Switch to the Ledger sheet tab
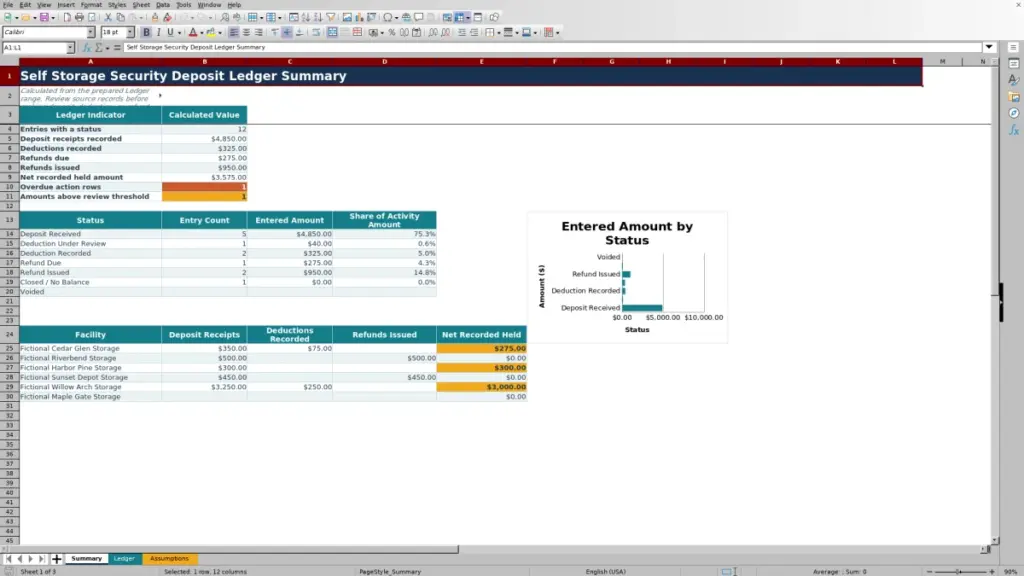Screen dimensions: 1024x576 [x=124, y=558]
